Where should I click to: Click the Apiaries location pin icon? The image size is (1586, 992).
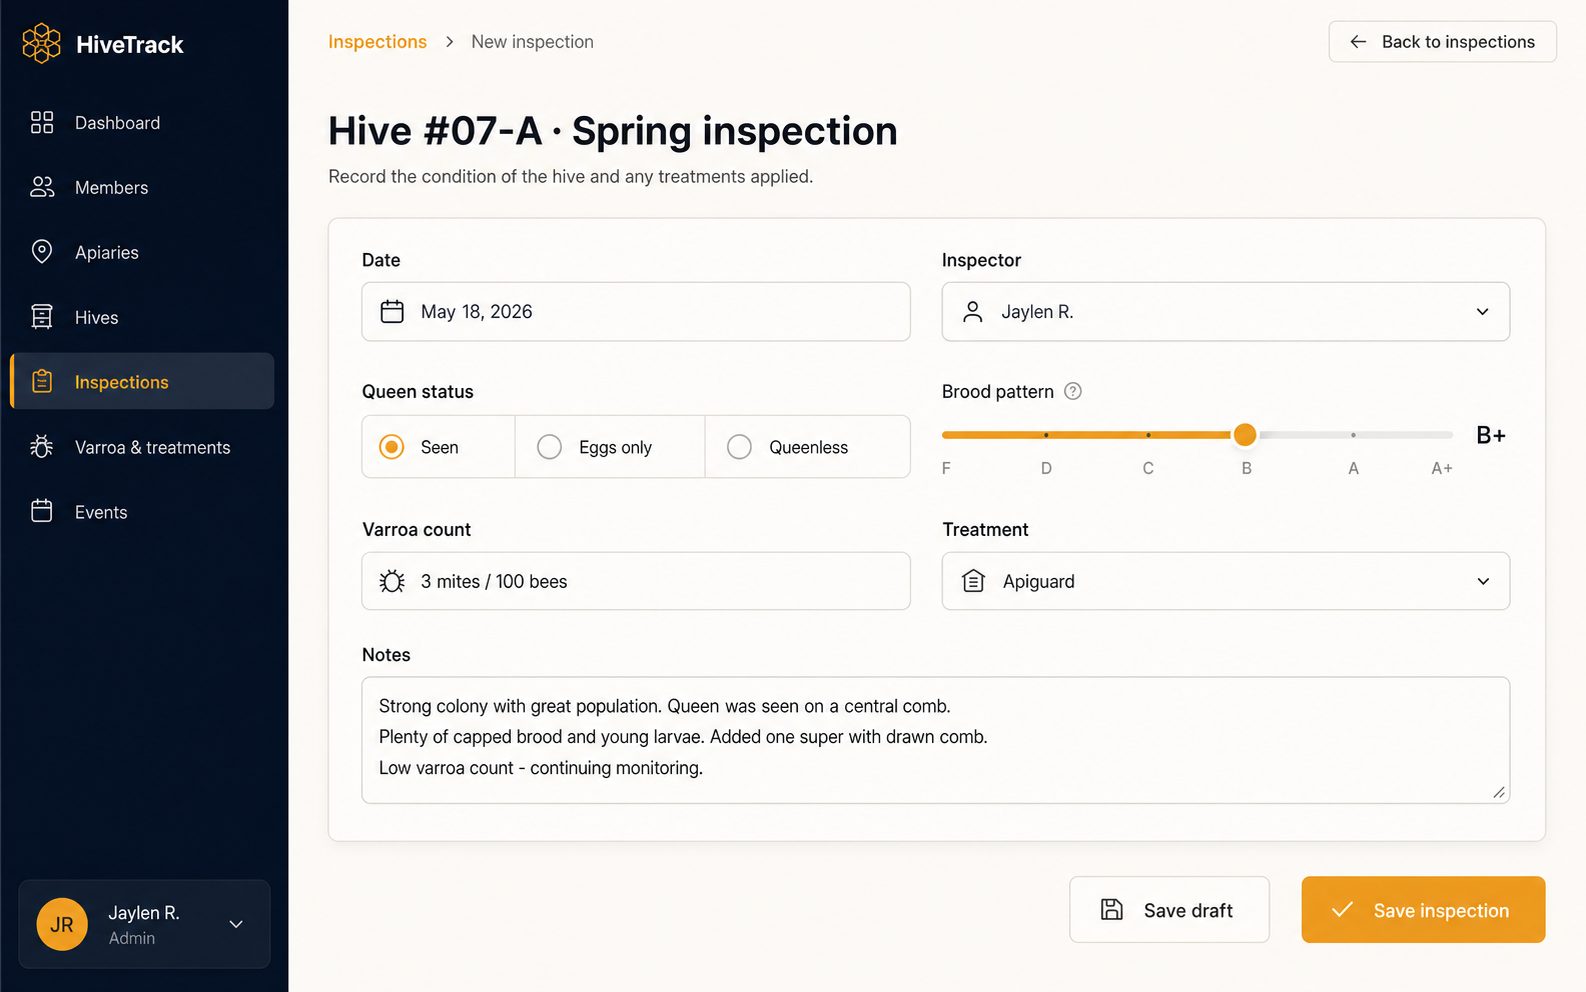coord(42,251)
